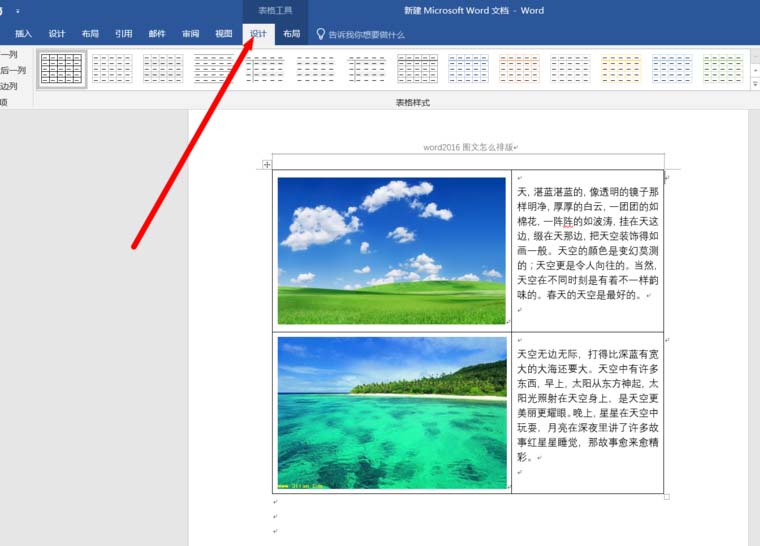The image size is (760, 546).
Task: Toggle the 边列 table style option
Action: click(9, 86)
